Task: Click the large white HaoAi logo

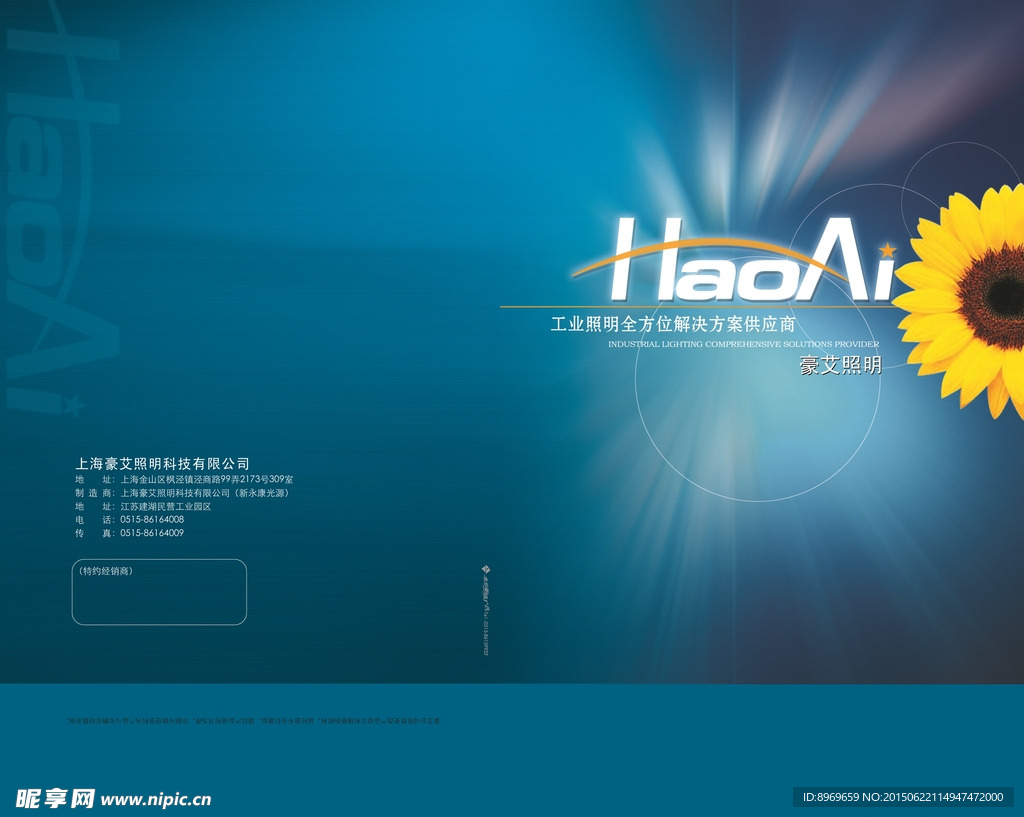Action: 735,259
